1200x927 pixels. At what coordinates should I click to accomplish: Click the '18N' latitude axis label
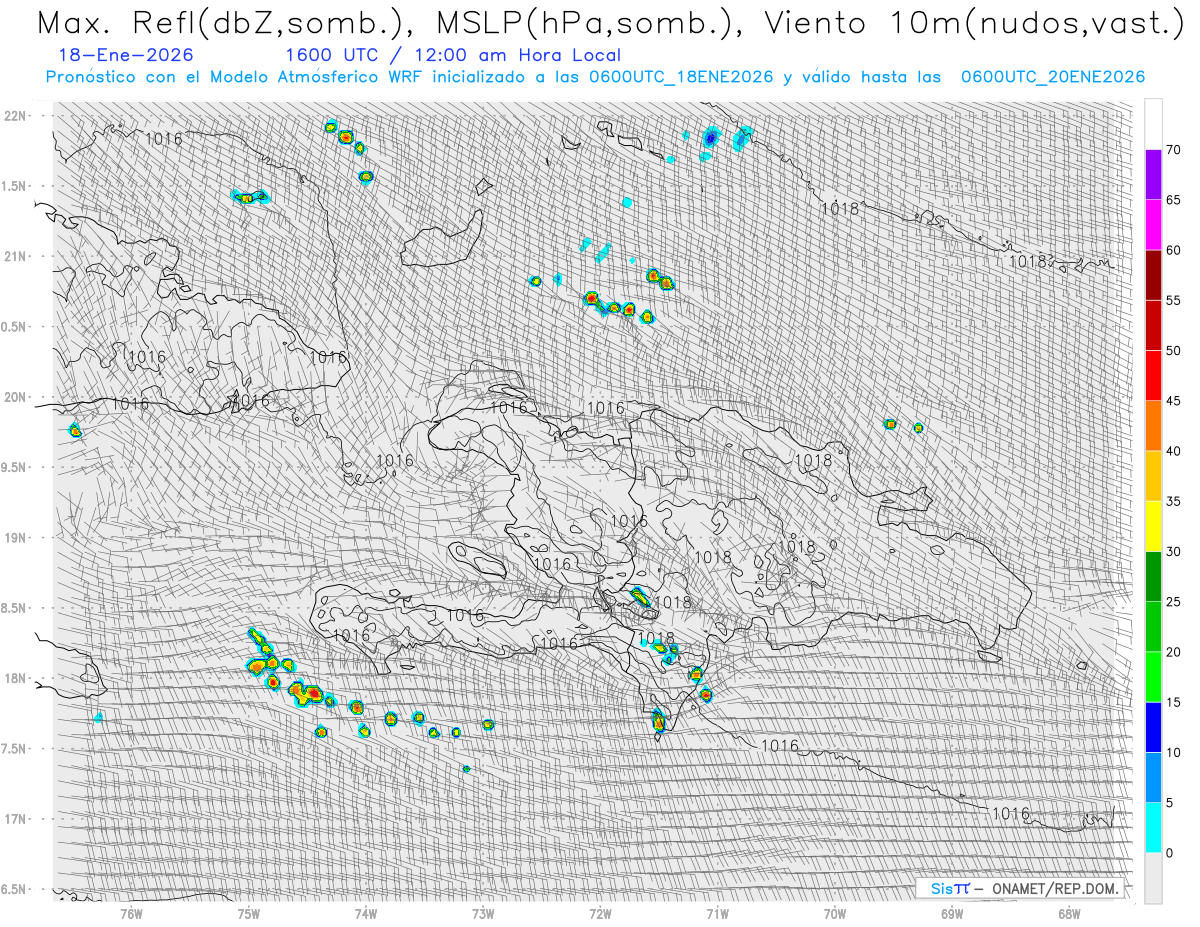click(14, 678)
